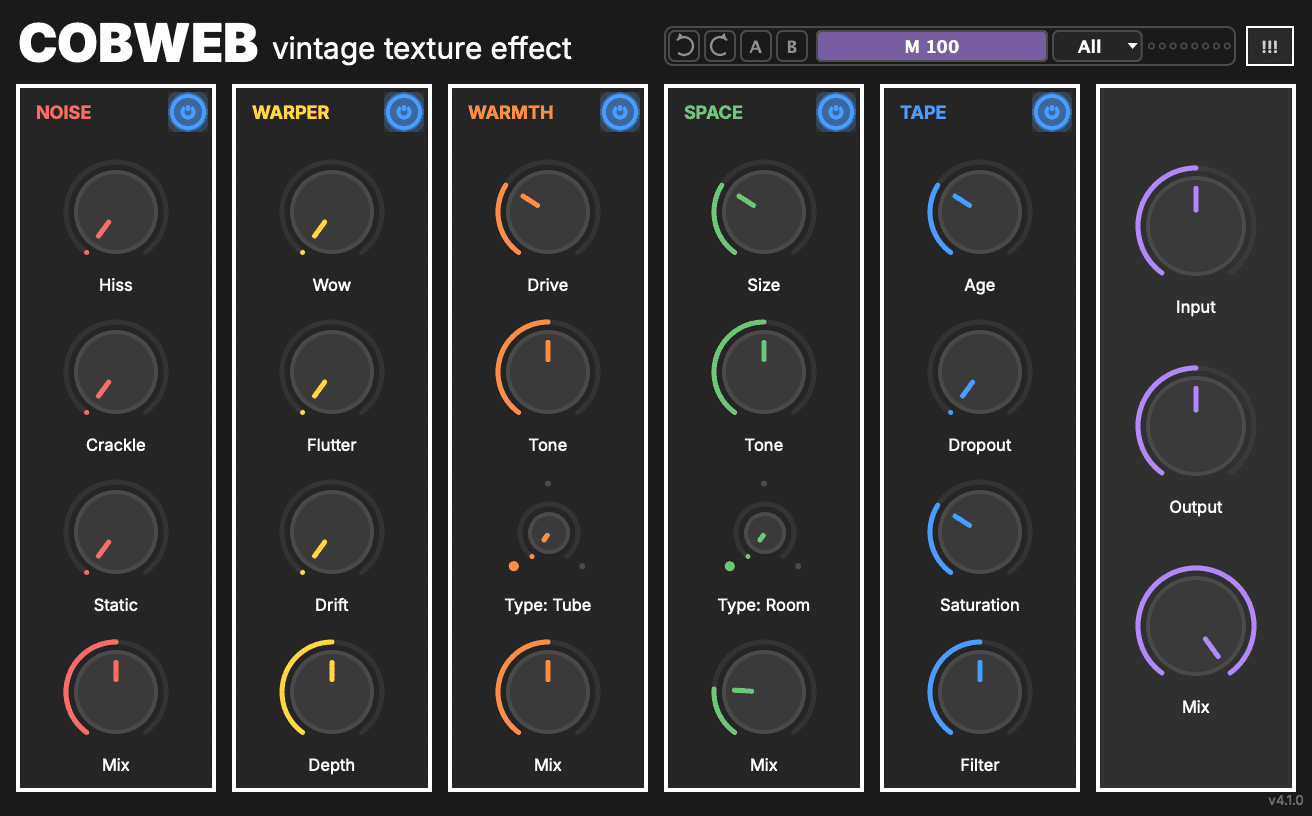Click the Type: Tube selector knob
The image size is (1312, 816).
coord(548,532)
